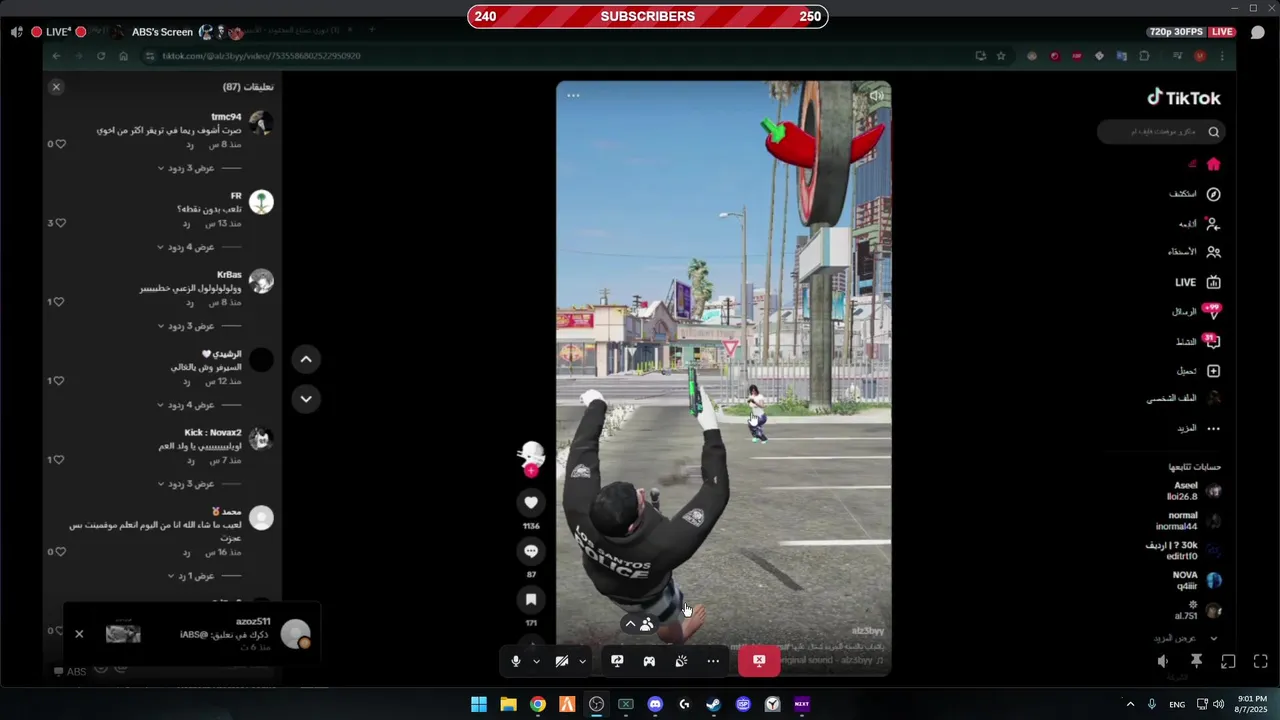The image size is (1280, 720).
Task: Reload the page in browser toolbar
Action: click(x=101, y=56)
